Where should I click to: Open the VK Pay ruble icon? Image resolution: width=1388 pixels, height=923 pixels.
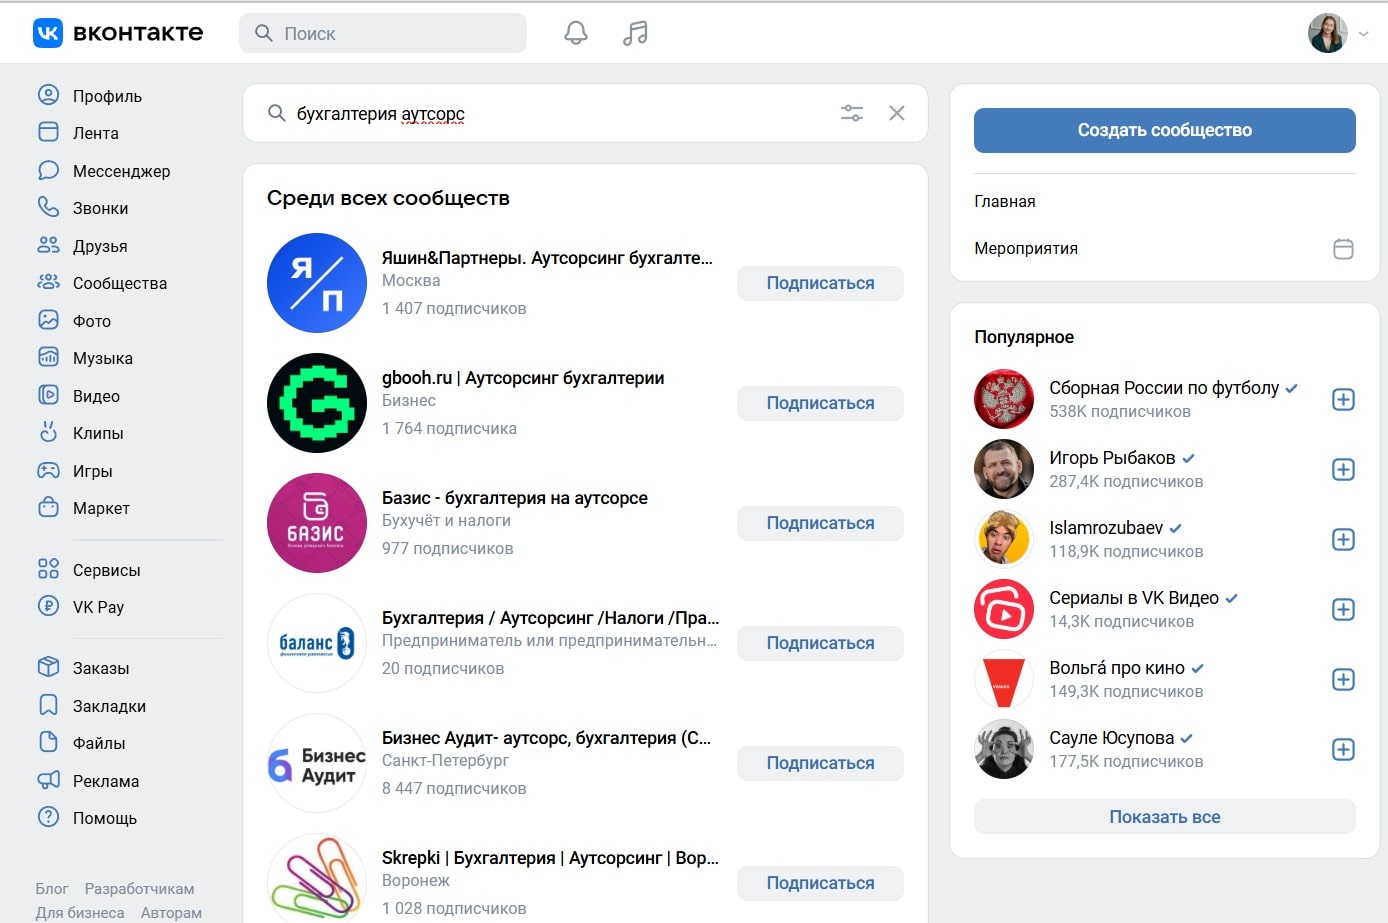48,606
